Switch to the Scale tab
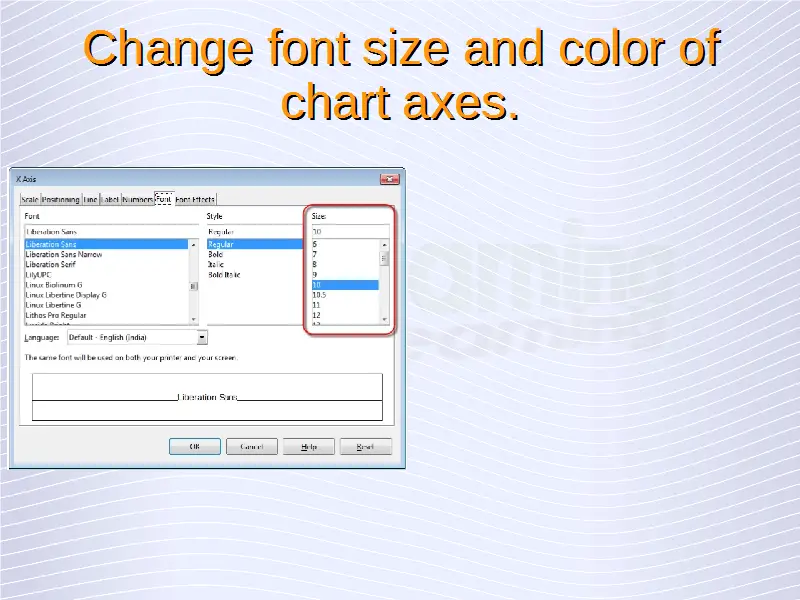800x600 pixels. 29,199
